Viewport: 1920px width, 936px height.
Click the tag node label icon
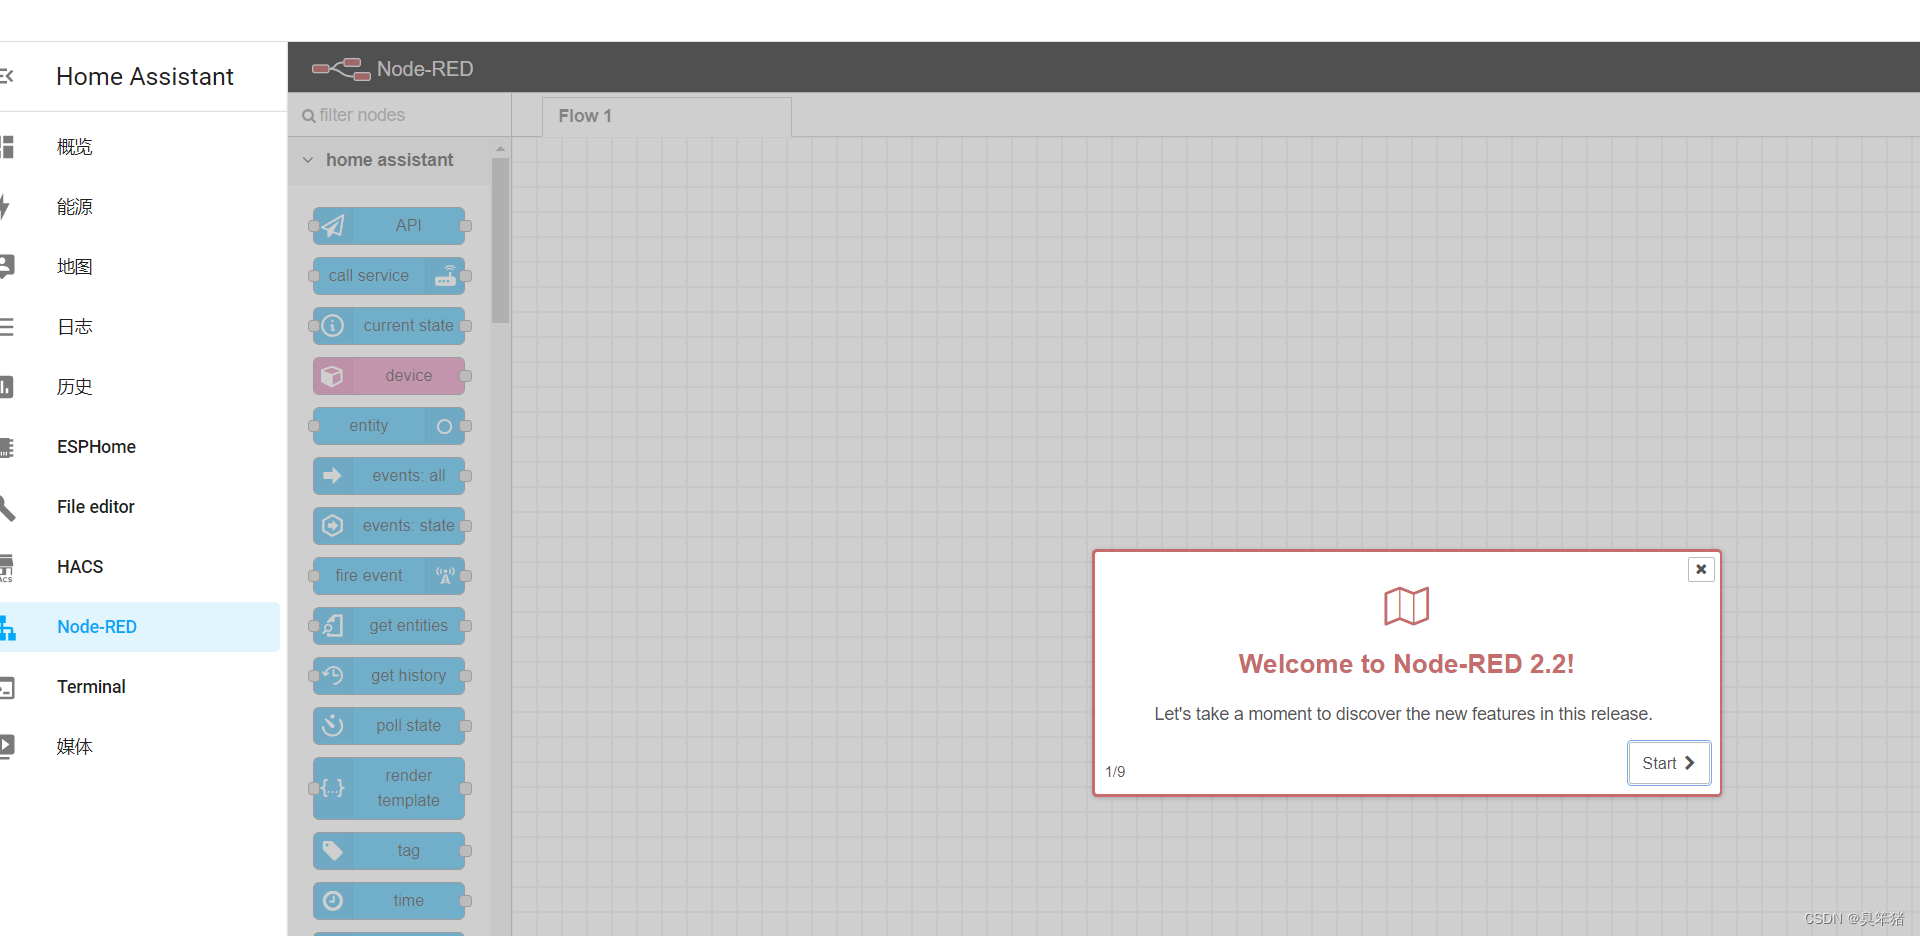click(x=333, y=851)
